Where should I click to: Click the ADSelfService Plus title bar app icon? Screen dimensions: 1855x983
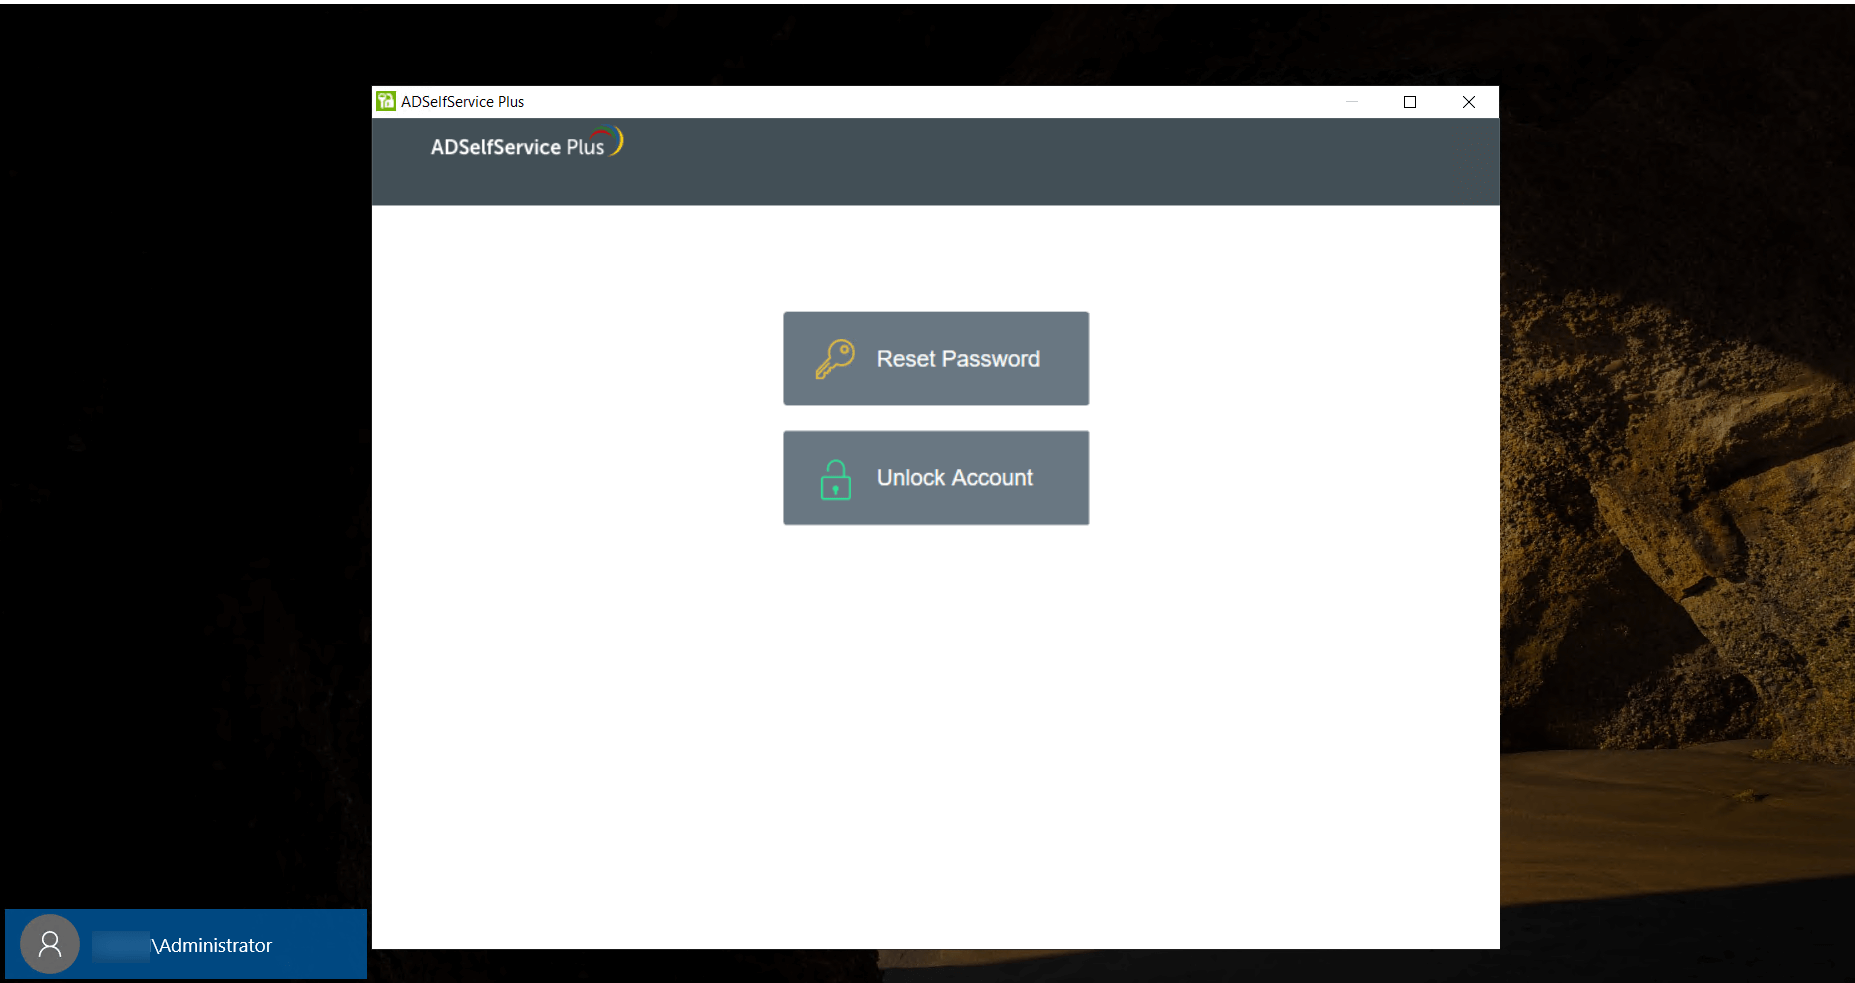click(386, 101)
